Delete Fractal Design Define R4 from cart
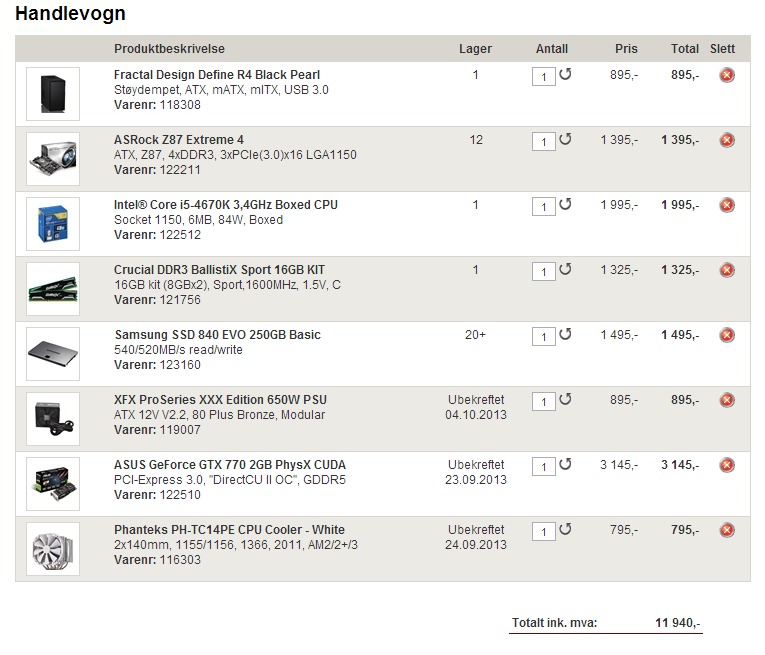This screenshot has width=765, height=655. tap(727, 75)
